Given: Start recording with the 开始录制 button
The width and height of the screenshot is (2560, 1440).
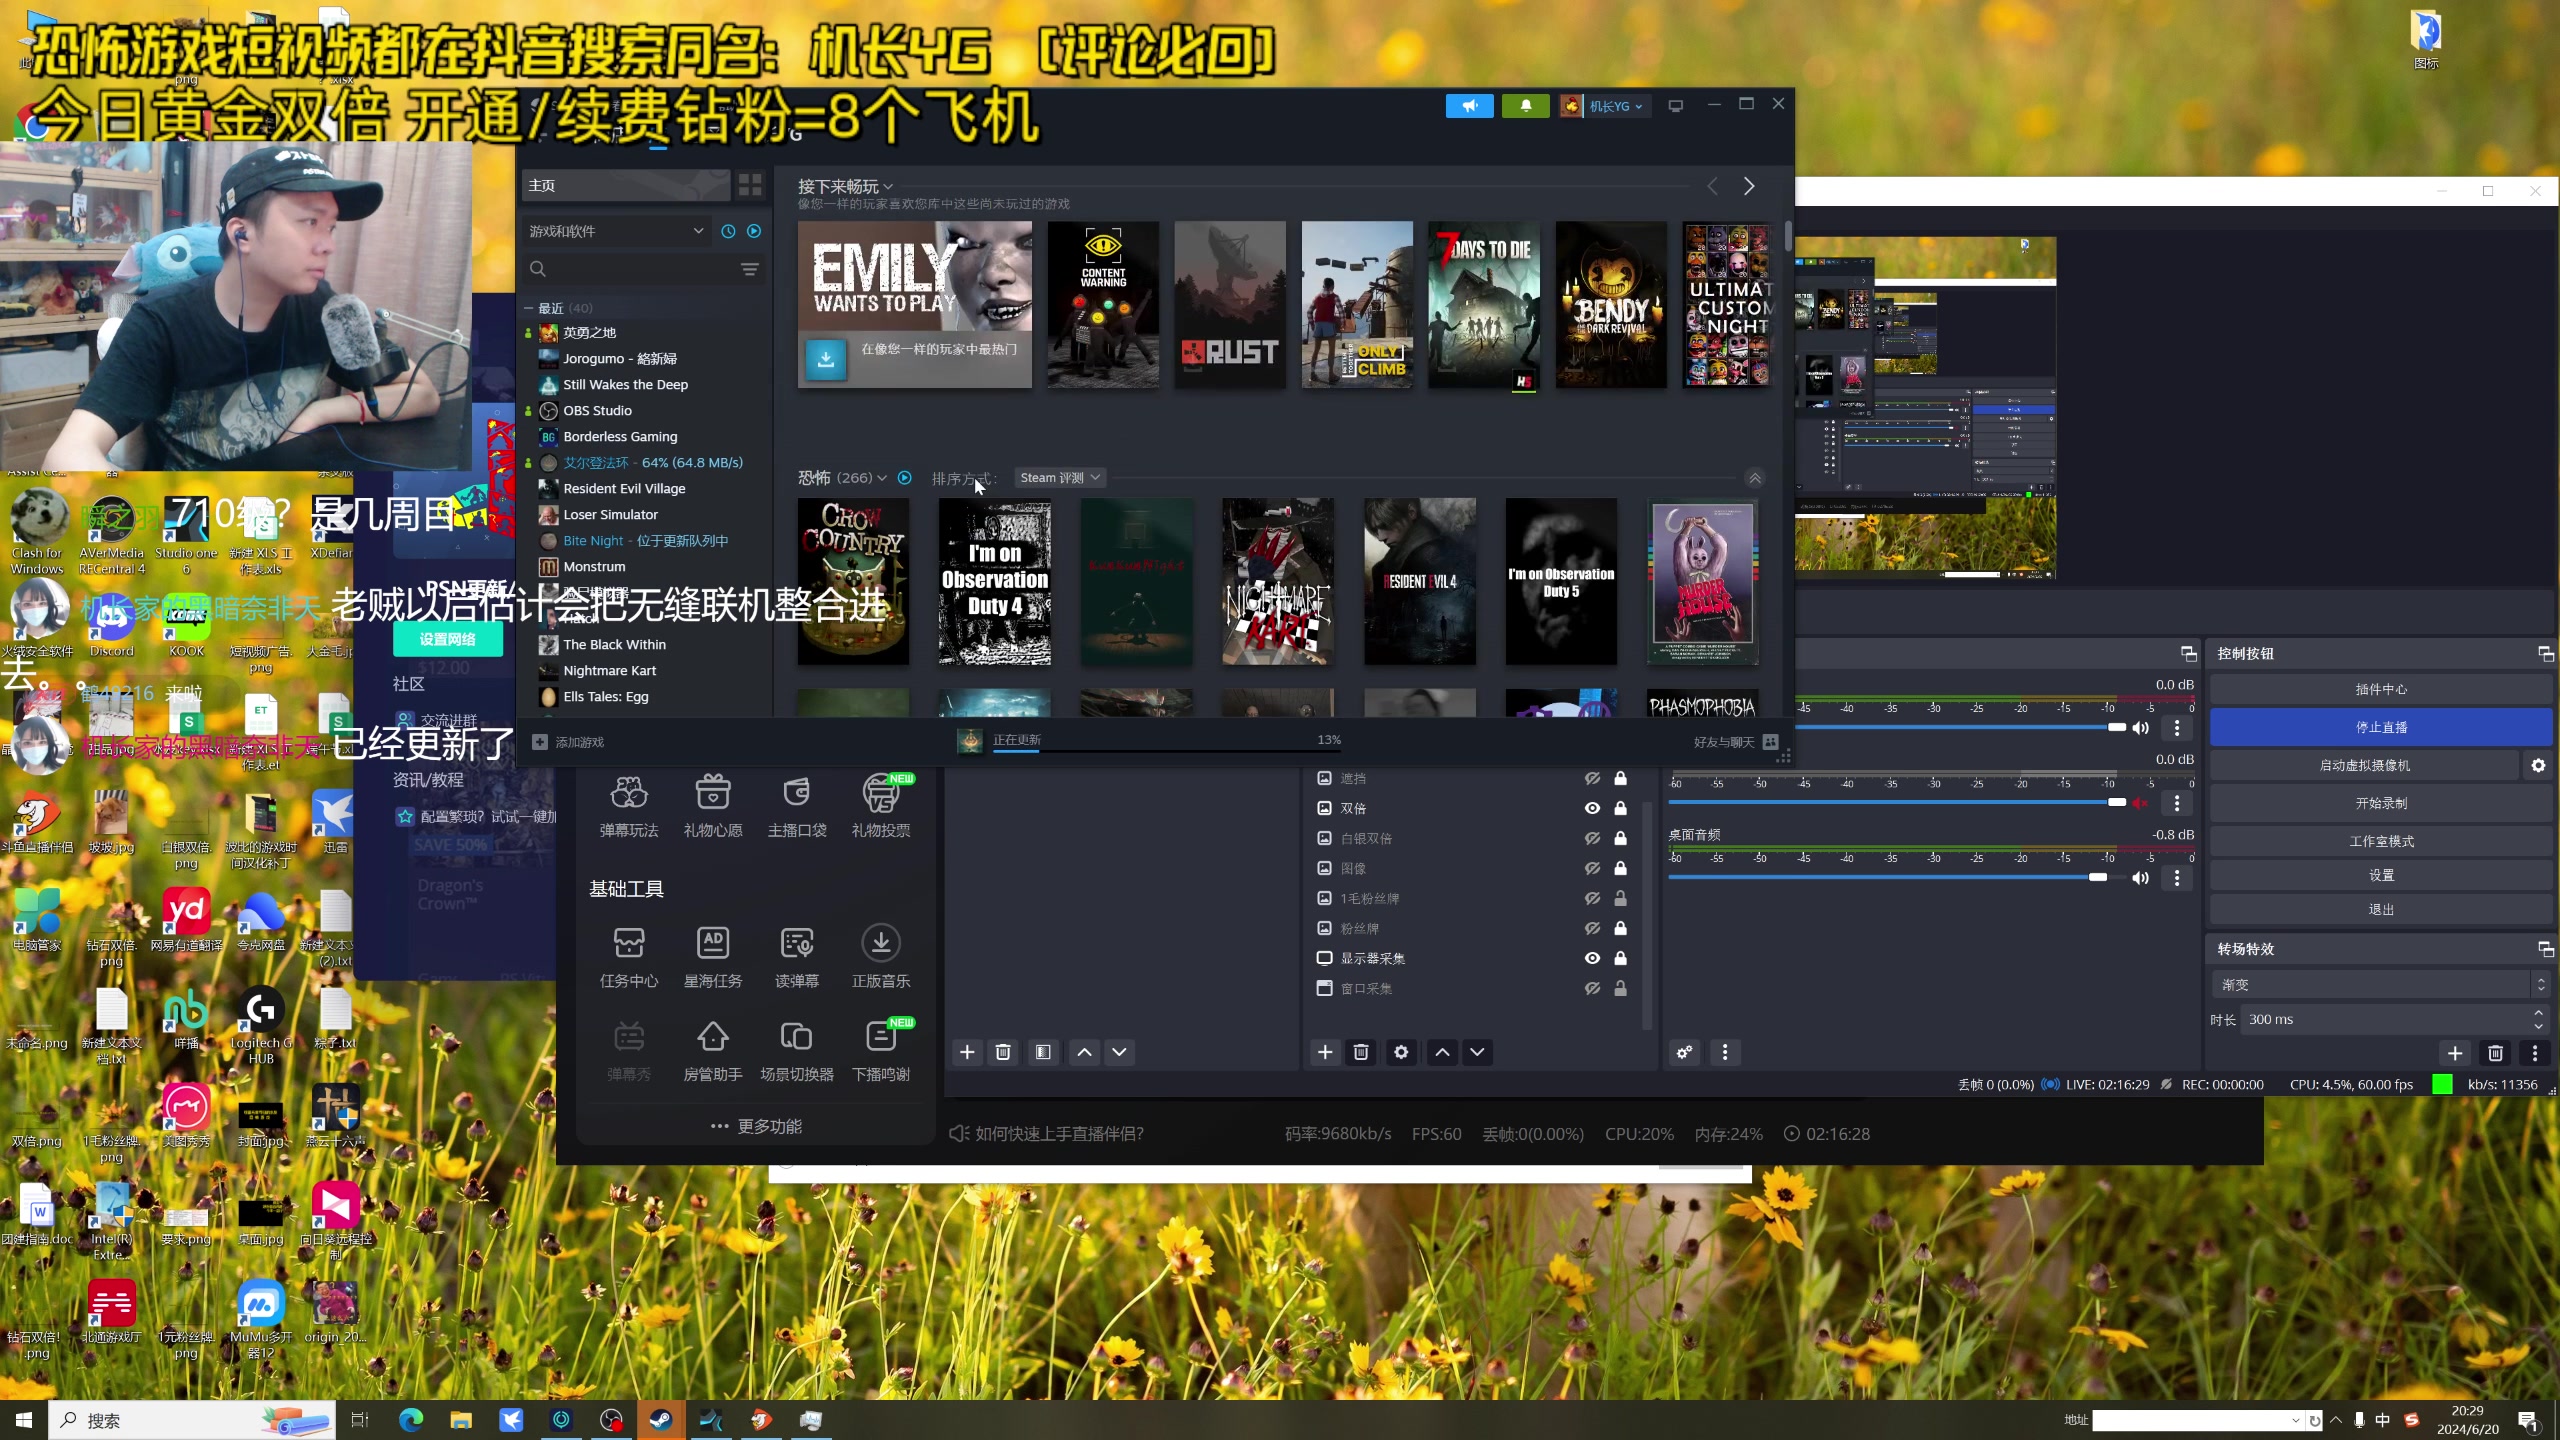Looking at the screenshot, I should click(2380, 802).
